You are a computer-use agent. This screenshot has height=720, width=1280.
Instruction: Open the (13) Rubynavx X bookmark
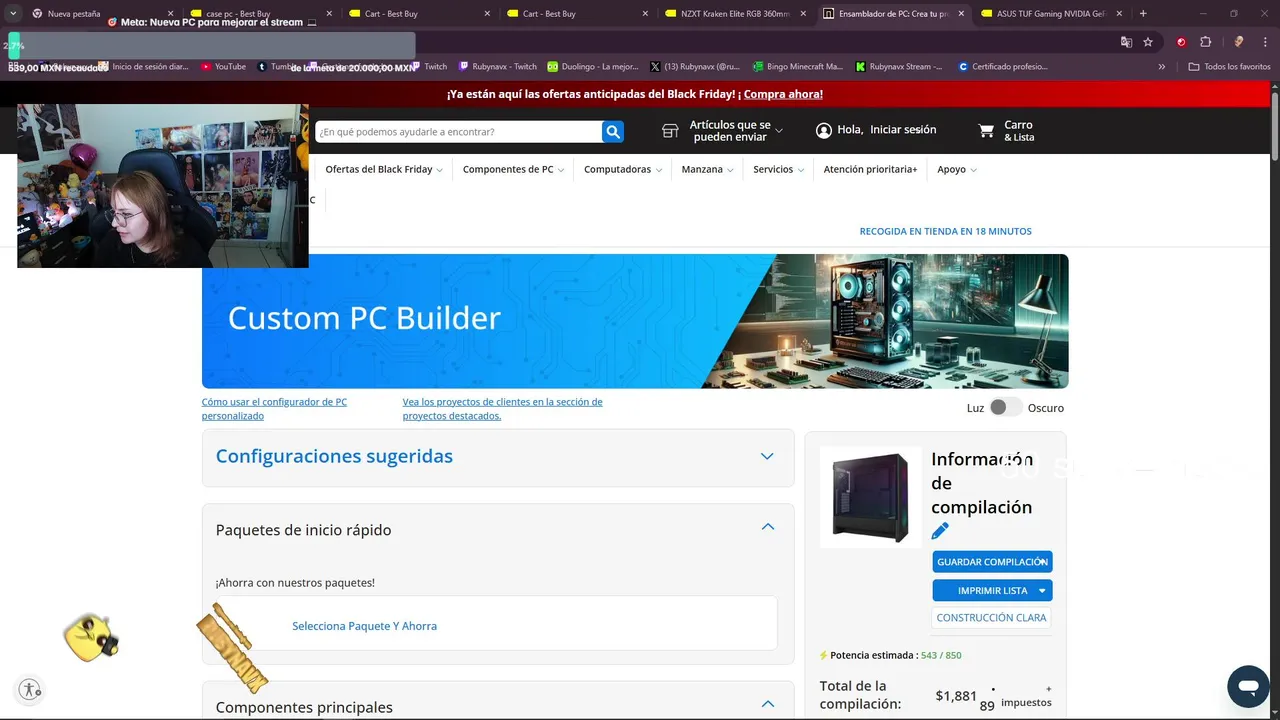click(695, 67)
